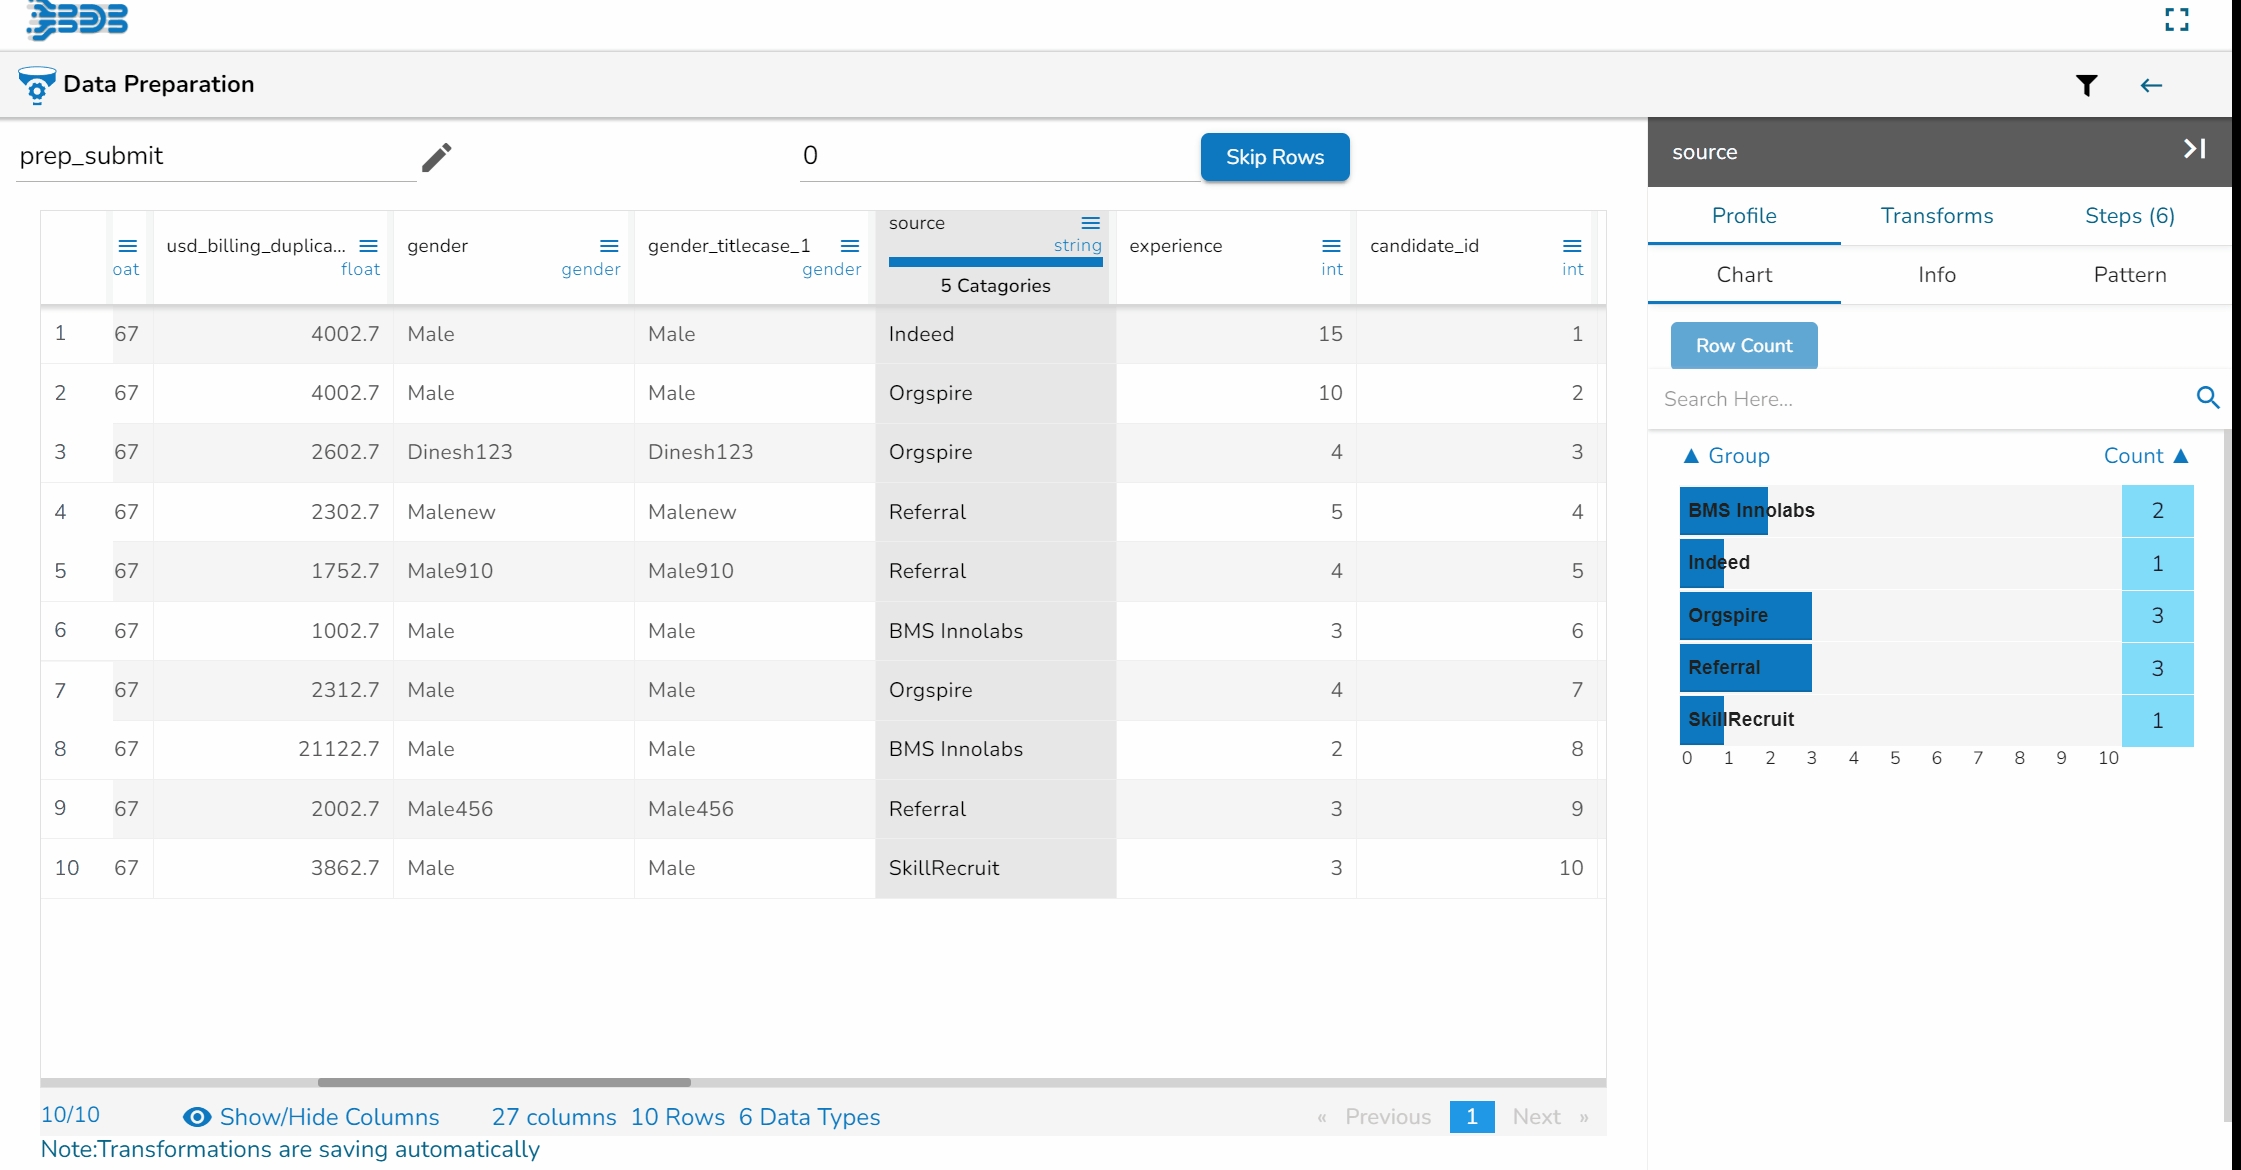Click the search magnifier icon

tap(2208, 398)
